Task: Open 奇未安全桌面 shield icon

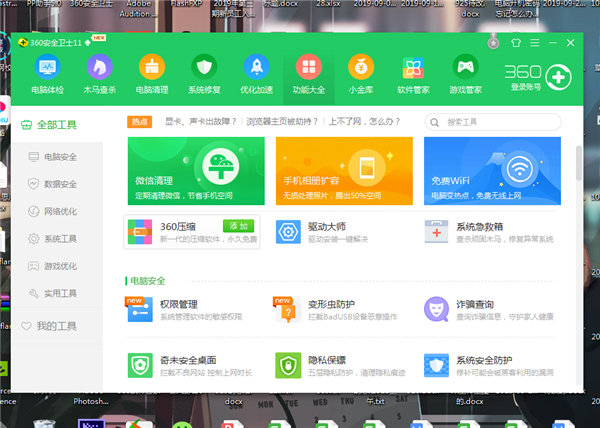Action: coord(140,365)
